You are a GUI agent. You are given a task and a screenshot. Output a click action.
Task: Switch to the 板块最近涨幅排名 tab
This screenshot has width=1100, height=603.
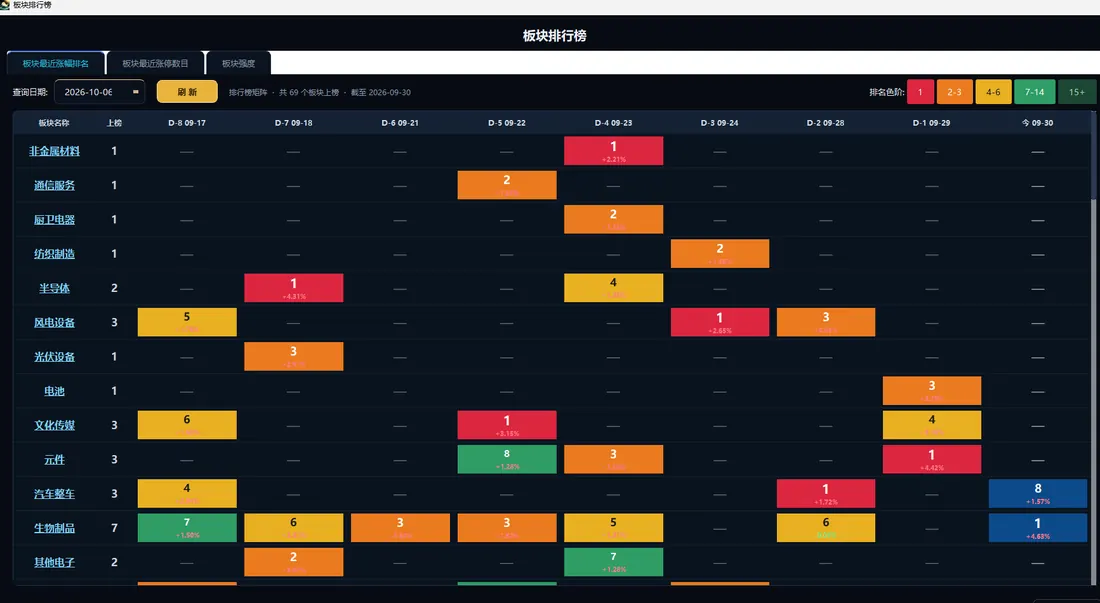(55, 63)
